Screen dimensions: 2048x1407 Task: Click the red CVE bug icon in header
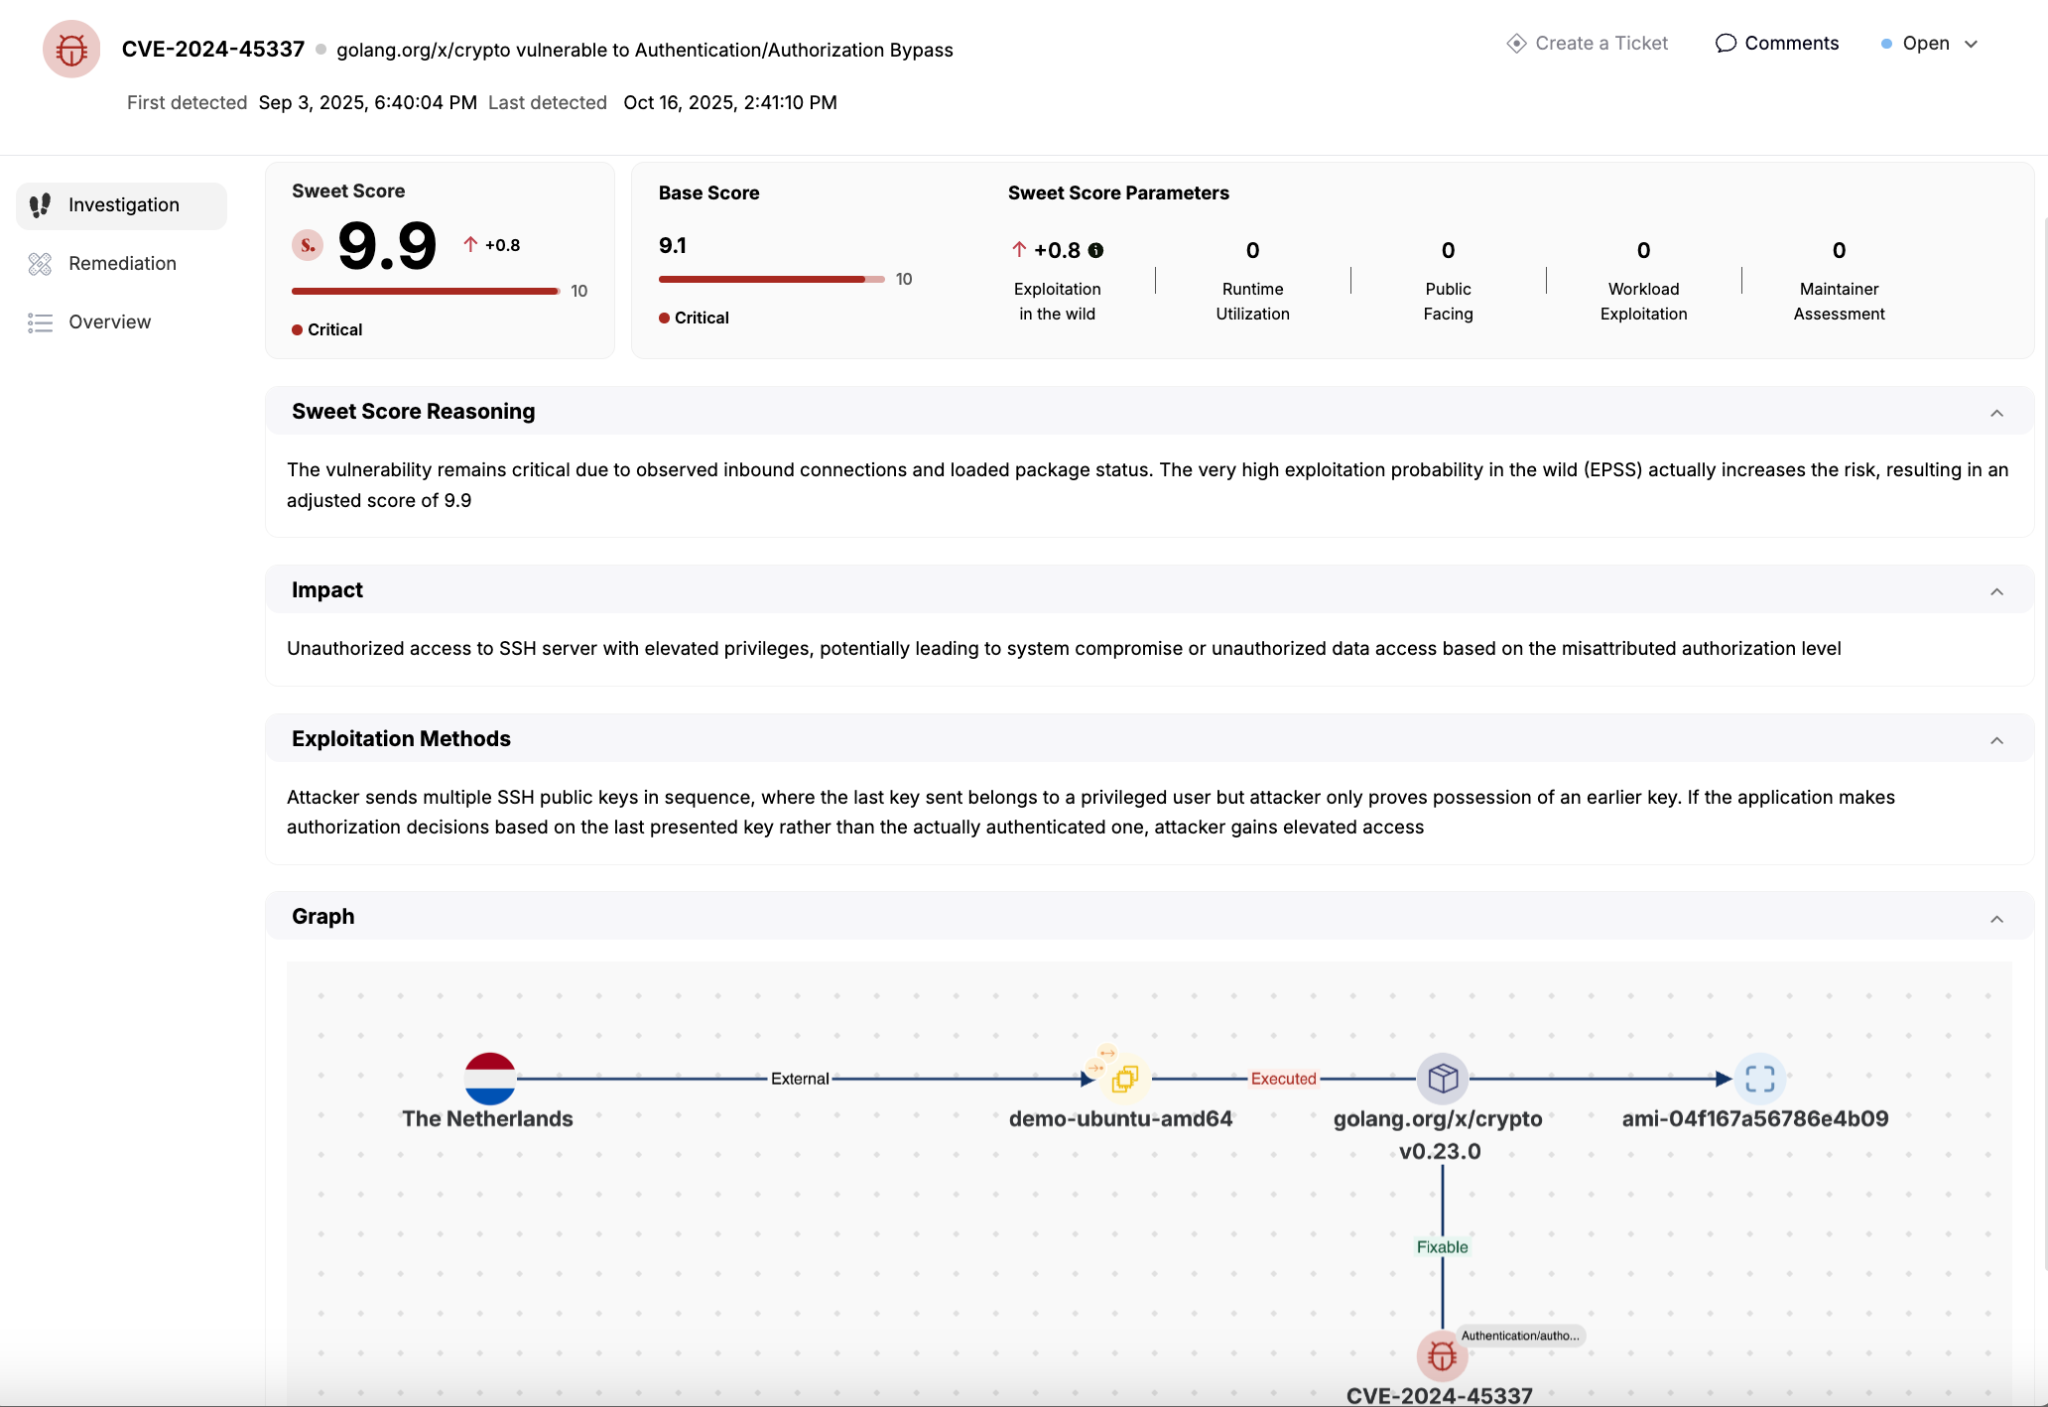tap(71, 49)
